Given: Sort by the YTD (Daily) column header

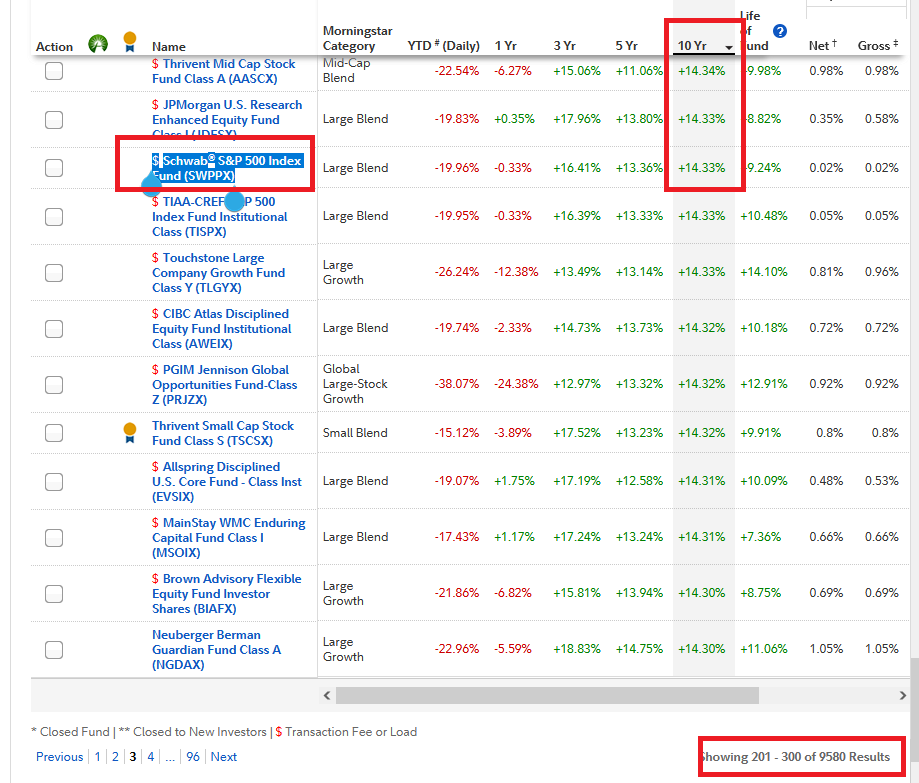Looking at the screenshot, I should [x=444, y=46].
